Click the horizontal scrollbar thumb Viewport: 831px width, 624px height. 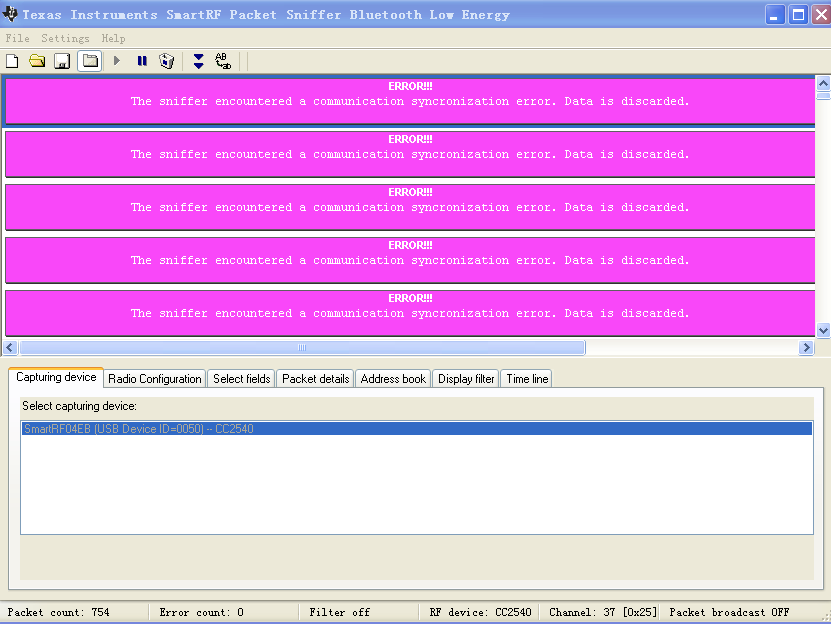click(302, 348)
